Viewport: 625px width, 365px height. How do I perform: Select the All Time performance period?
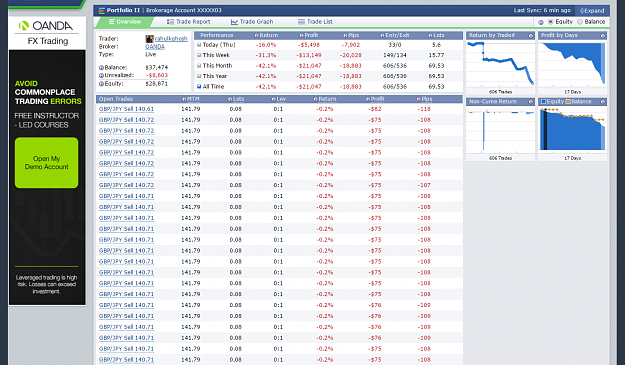199,86
